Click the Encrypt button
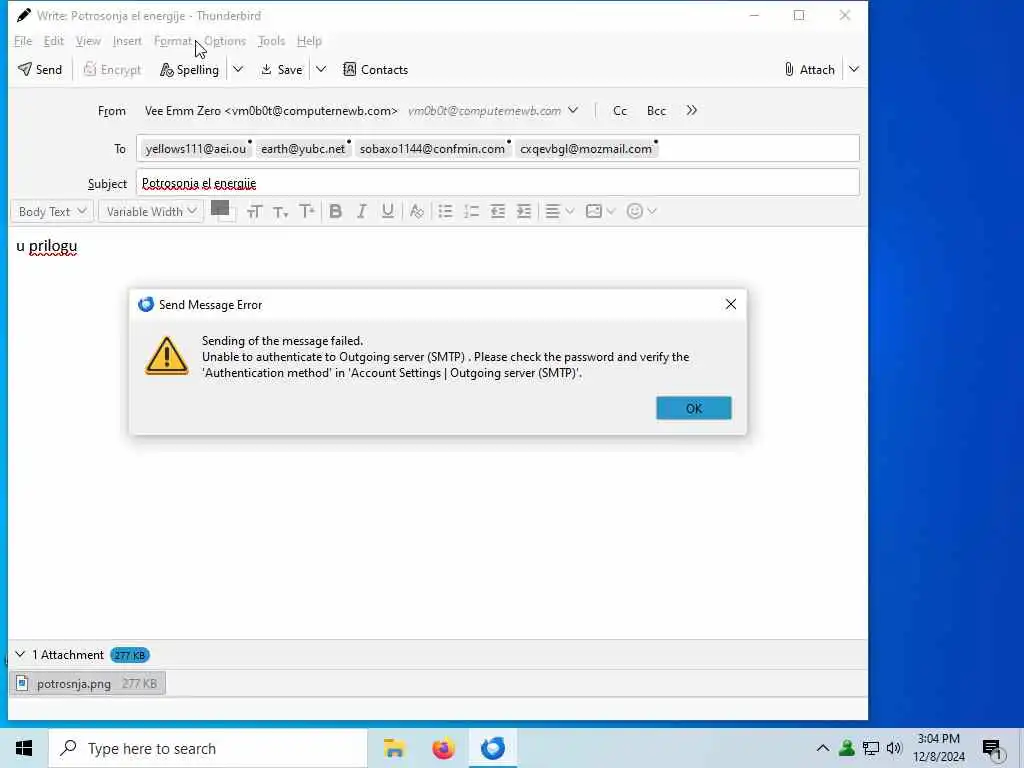 pyautogui.click(x=112, y=69)
